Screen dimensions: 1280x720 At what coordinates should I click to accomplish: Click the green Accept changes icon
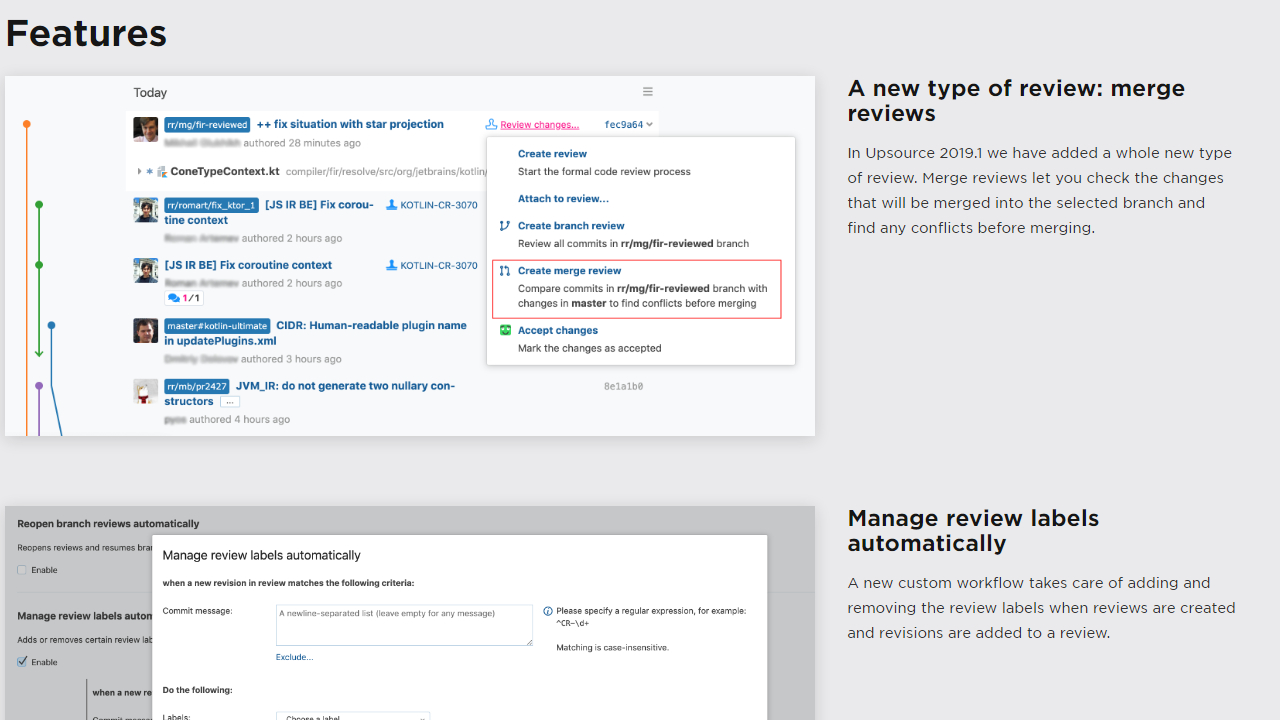505,331
